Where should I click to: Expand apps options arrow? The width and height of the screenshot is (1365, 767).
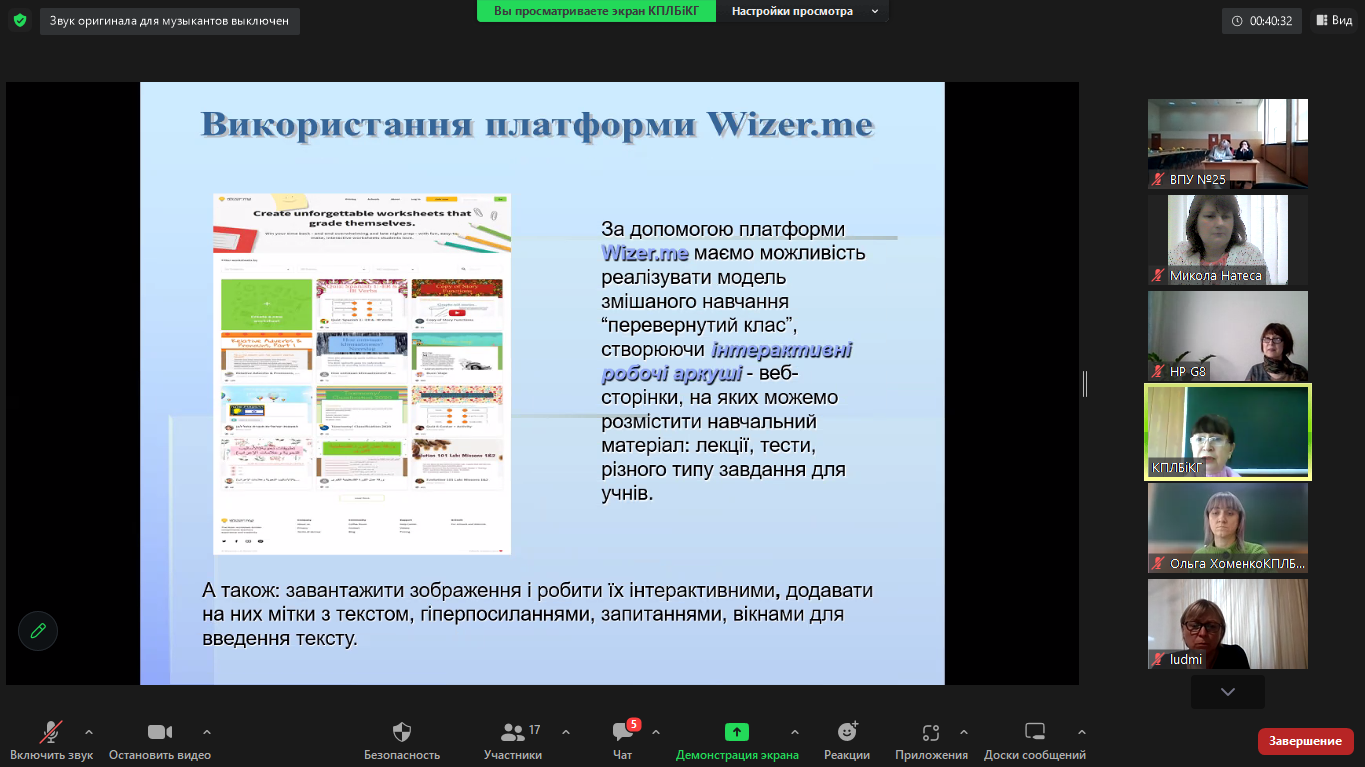[964, 731]
